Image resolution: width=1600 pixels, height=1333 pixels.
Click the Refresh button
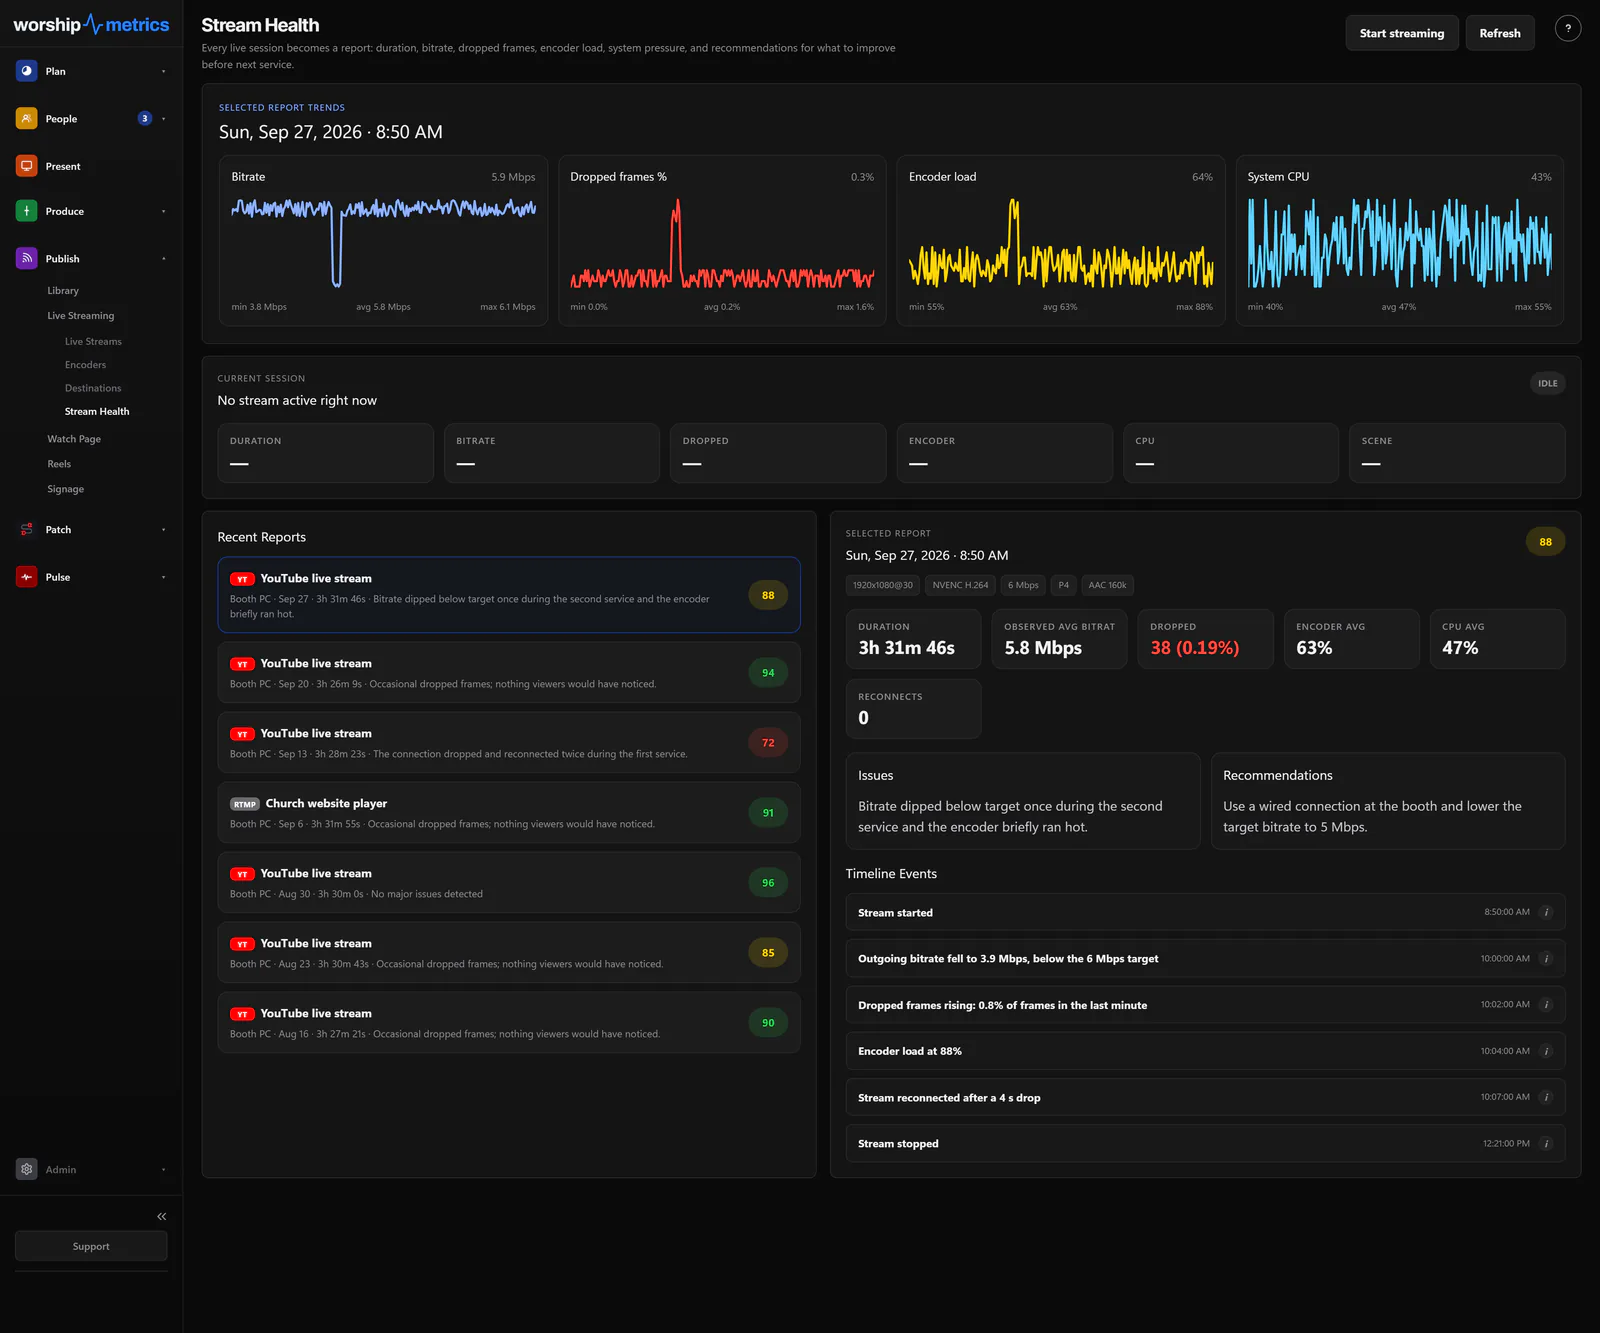[1500, 33]
